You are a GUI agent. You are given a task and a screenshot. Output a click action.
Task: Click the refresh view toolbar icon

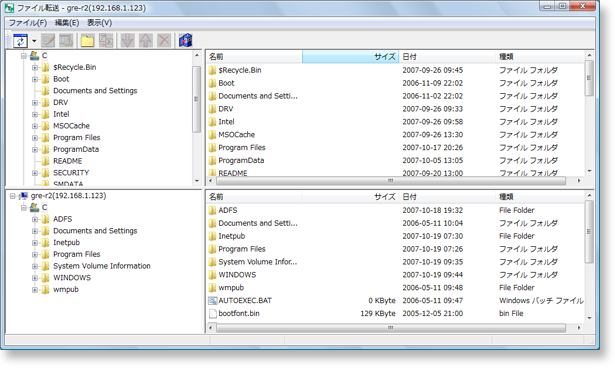tap(20, 40)
